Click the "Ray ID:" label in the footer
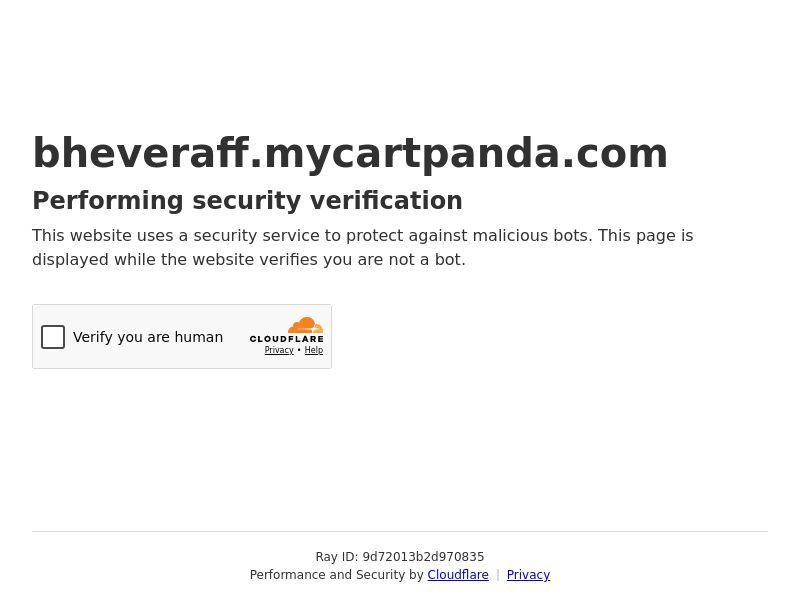 click(337, 557)
